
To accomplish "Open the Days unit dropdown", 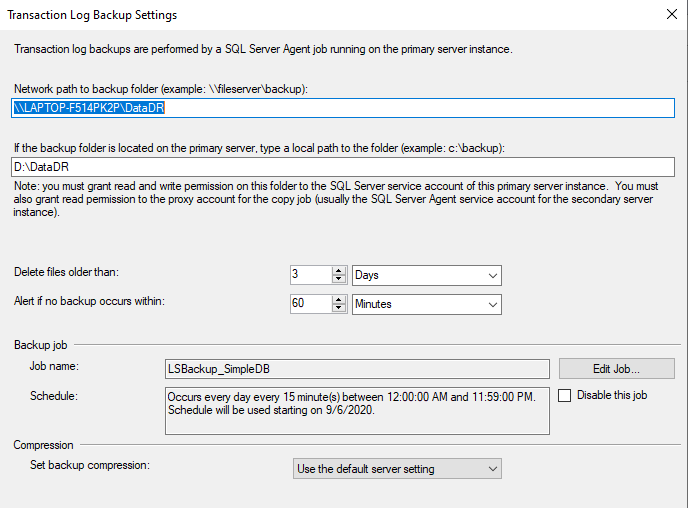I will (x=427, y=275).
